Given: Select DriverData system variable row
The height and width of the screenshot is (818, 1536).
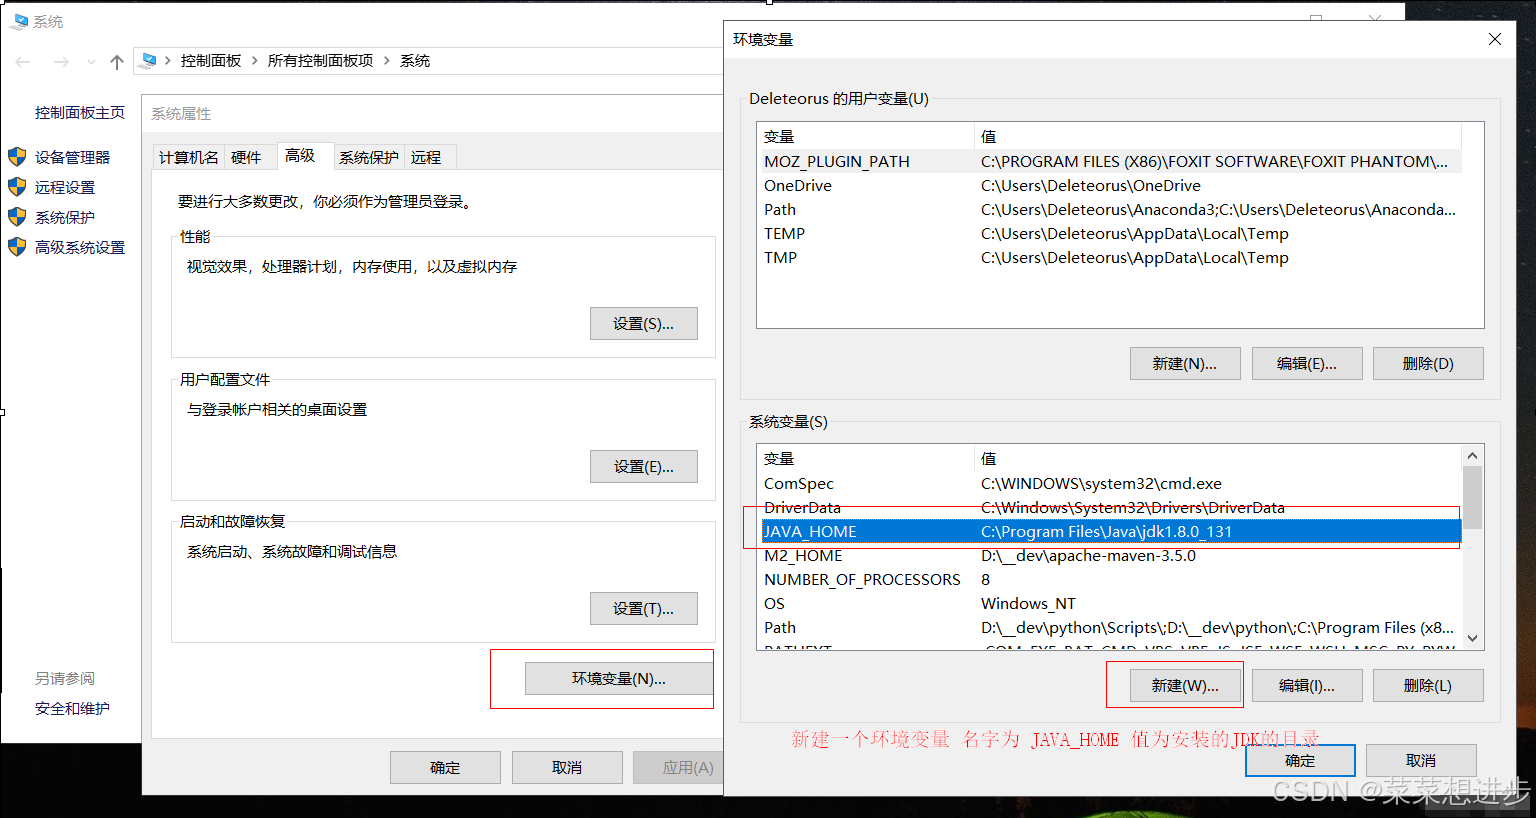Looking at the screenshot, I should pos(1110,508).
